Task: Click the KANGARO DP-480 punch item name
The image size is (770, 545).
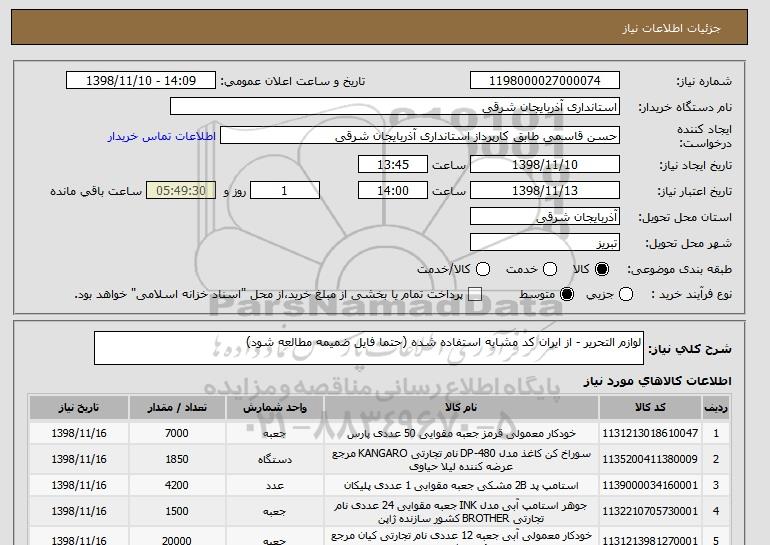Action: [x=461, y=460]
